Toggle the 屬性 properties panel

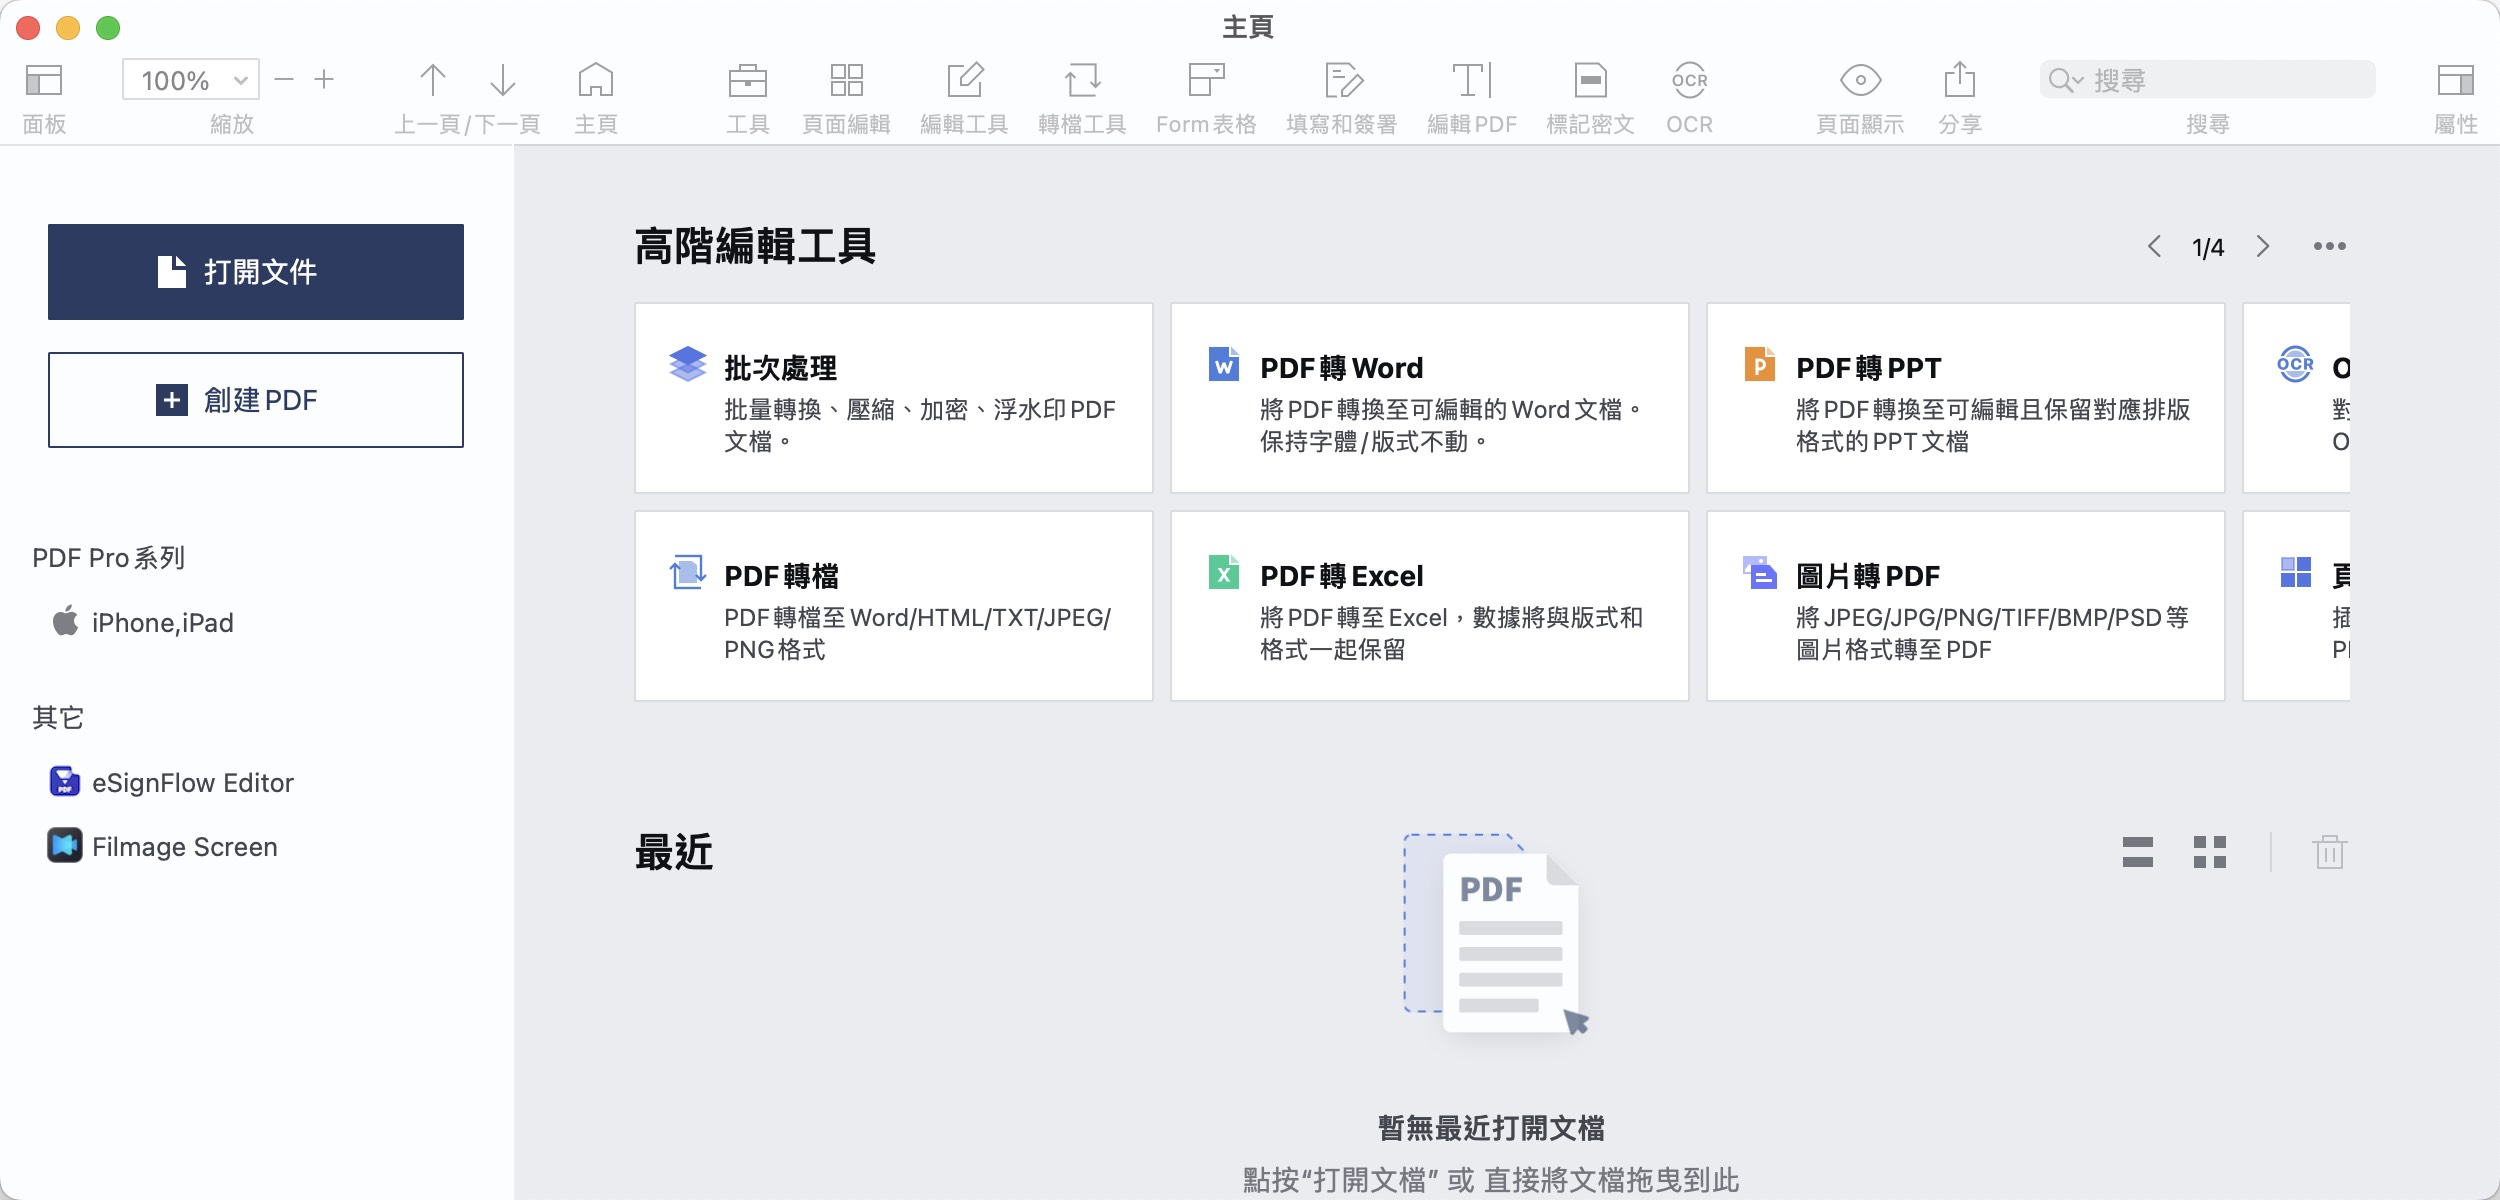[x=2455, y=81]
